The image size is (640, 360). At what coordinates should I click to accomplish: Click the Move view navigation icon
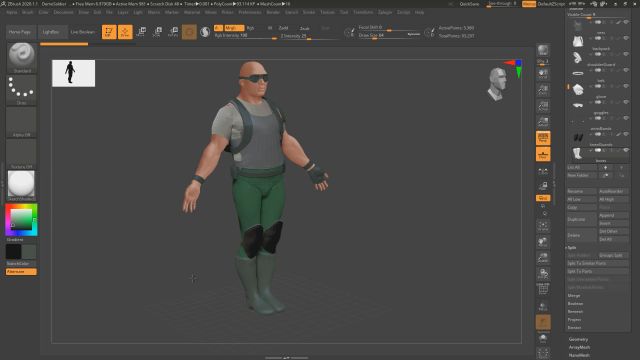tap(543, 242)
